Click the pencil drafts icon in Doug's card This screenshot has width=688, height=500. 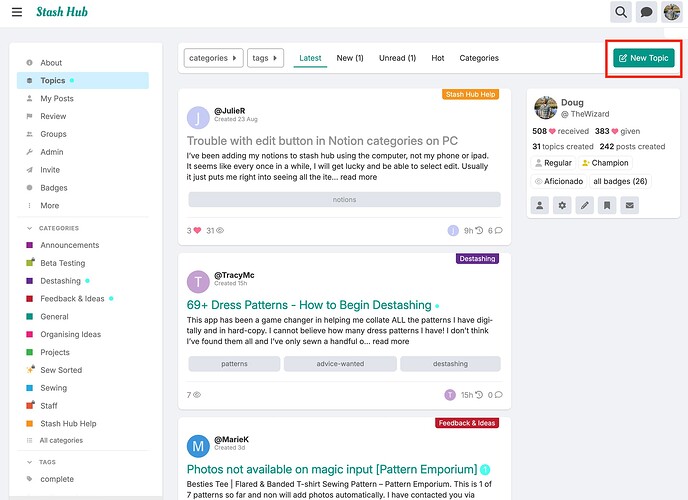pos(585,205)
